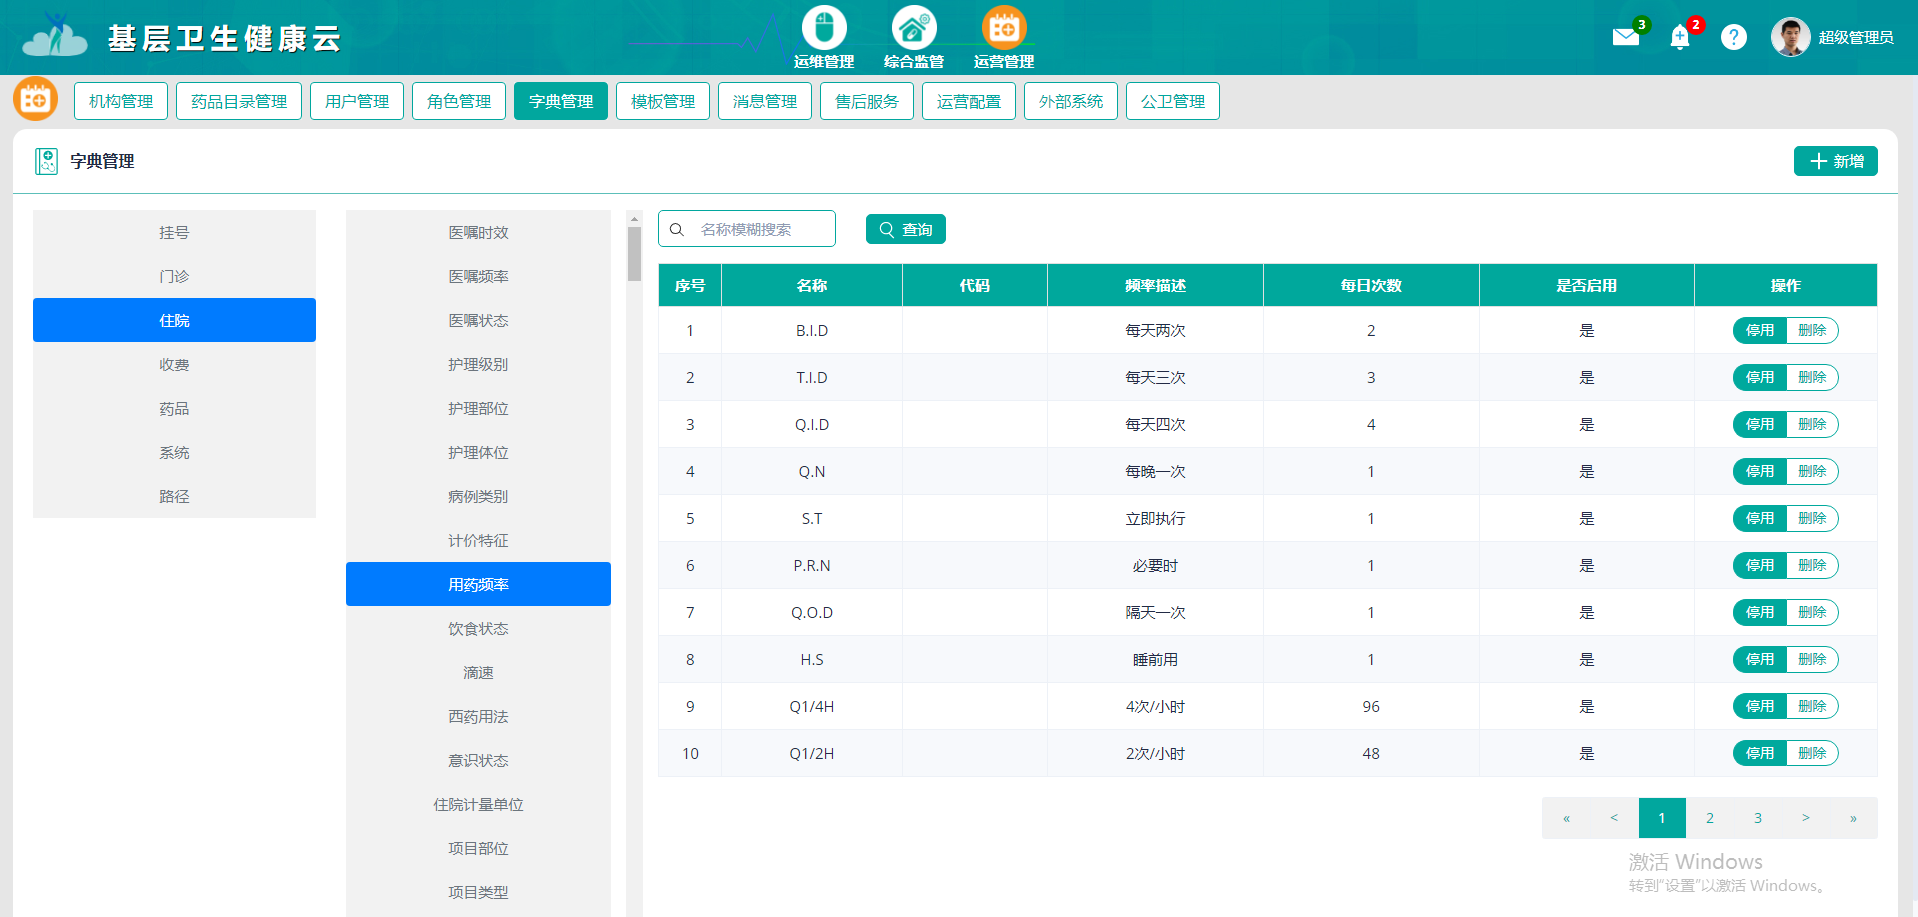
Task: Click the orange calendar icon beside 机构管理
Action: [x=35, y=99]
